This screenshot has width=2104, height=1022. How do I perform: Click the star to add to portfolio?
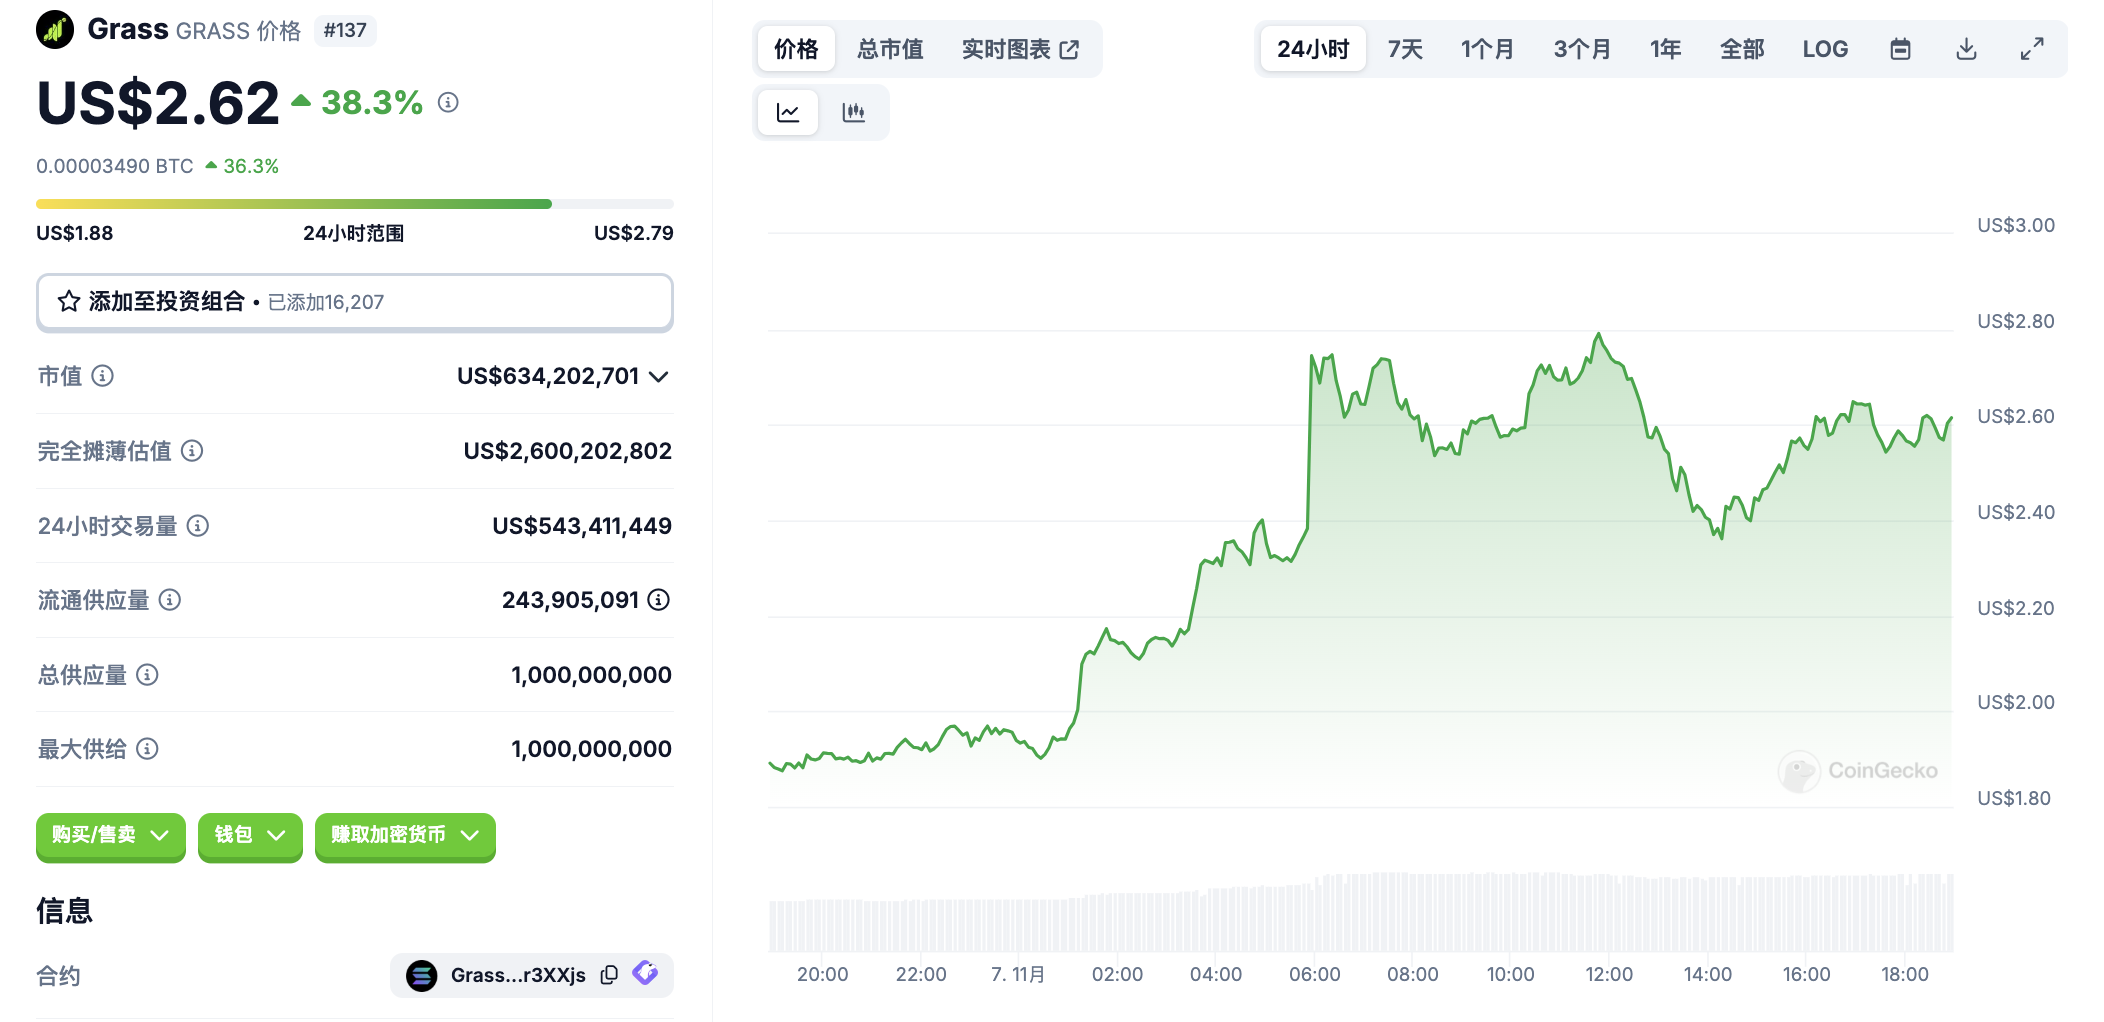(x=69, y=302)
